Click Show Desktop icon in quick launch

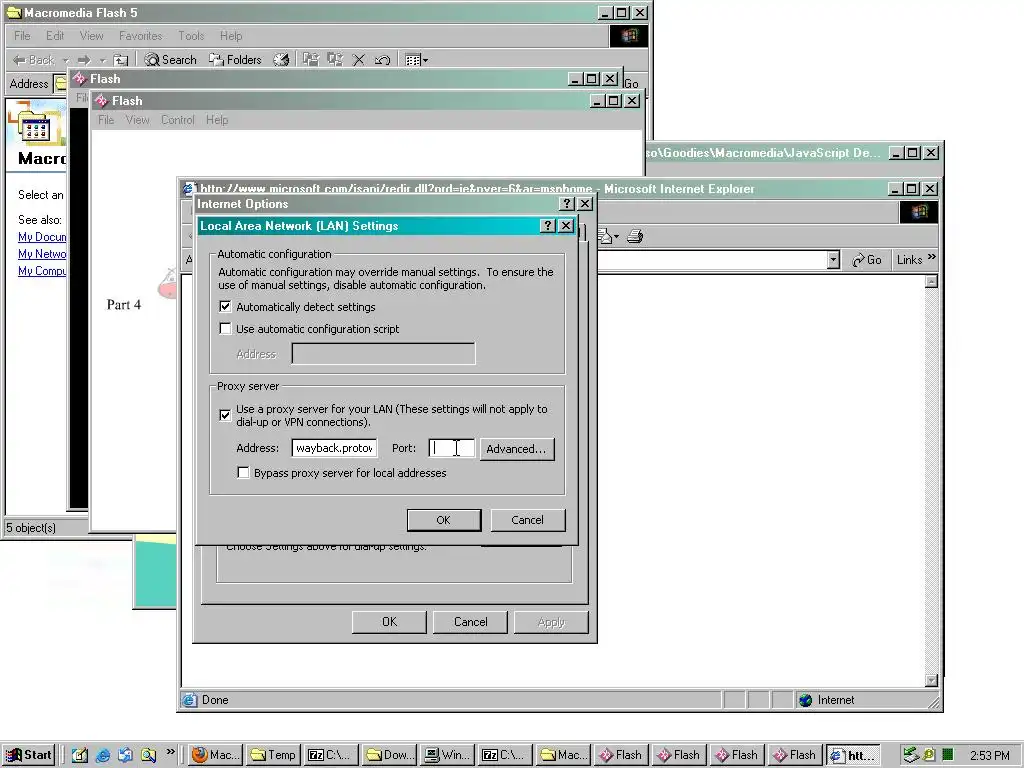[80, 755]
